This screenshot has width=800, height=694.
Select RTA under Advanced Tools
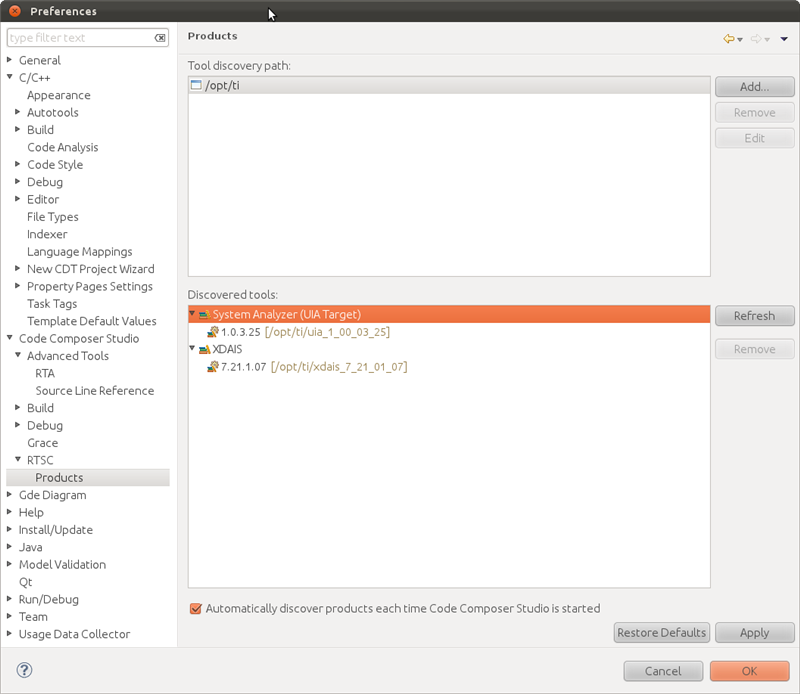tap(45, 373)
